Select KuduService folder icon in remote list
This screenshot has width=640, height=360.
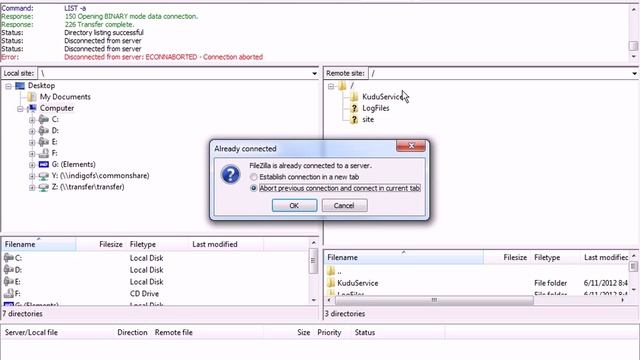[x=331, y=282]
